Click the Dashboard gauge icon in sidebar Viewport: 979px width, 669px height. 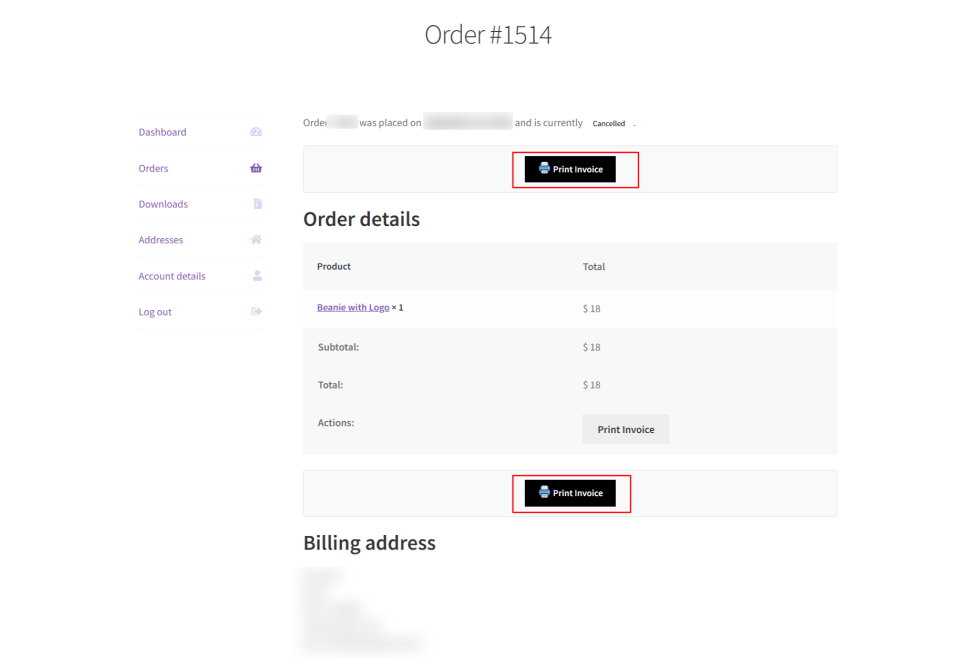256,132
